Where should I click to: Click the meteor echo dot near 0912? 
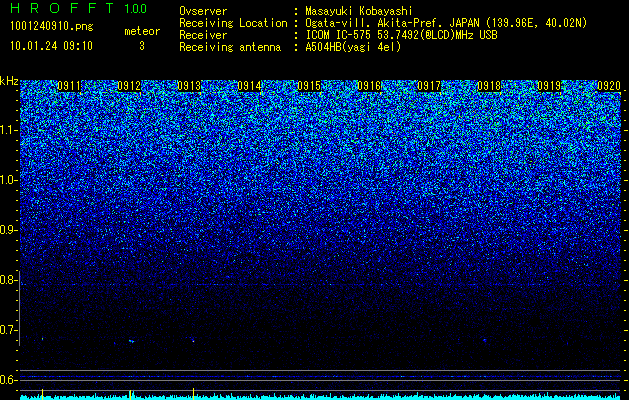tap(131, 341)
